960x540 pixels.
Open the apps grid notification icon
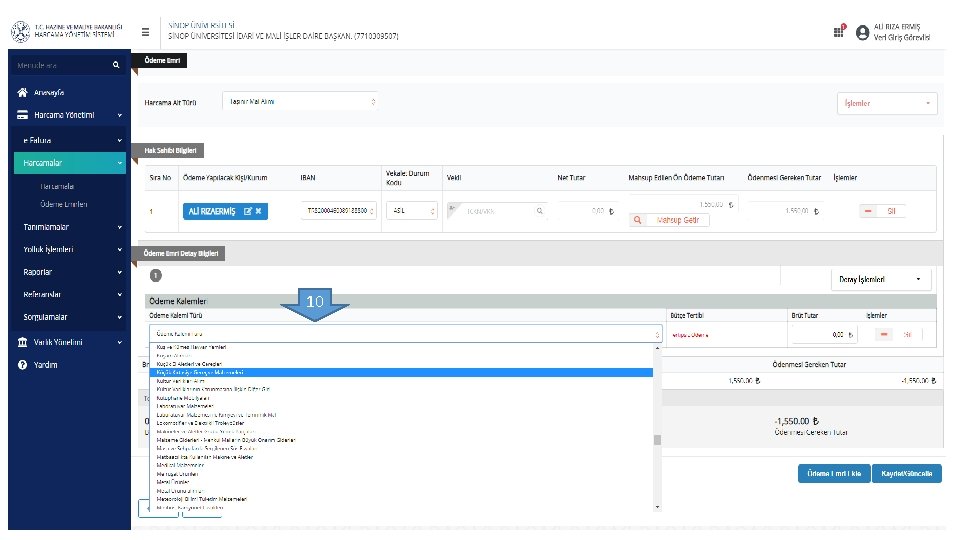click(839, 31)
